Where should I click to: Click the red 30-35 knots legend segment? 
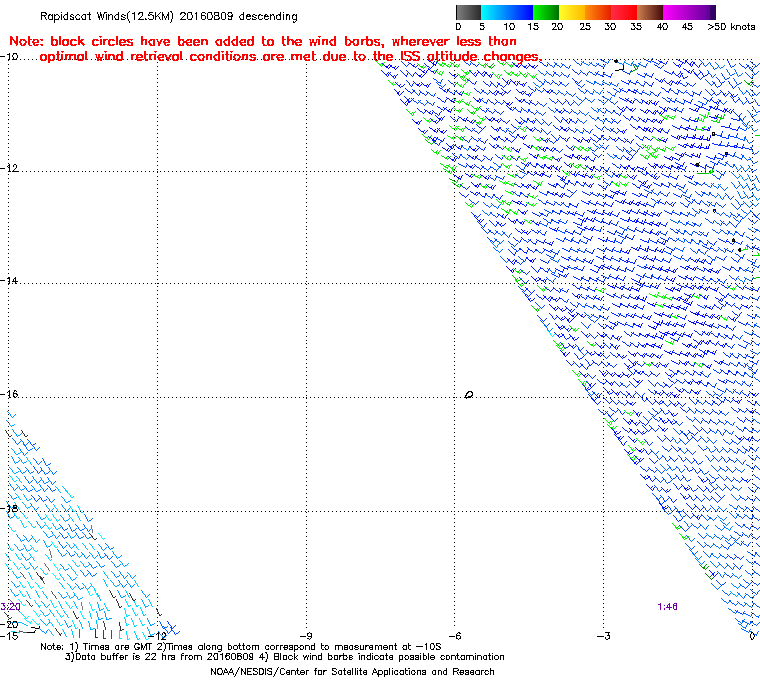coord(624,12)
